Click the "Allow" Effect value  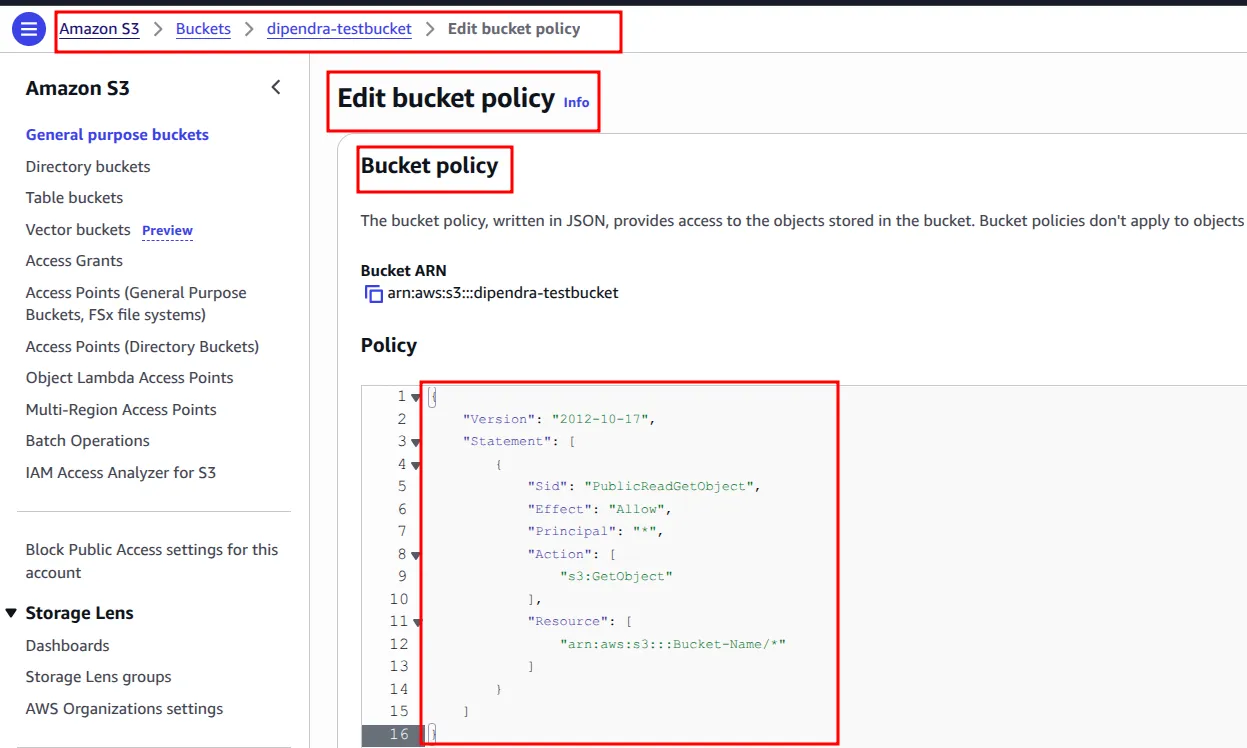point(639,509)
